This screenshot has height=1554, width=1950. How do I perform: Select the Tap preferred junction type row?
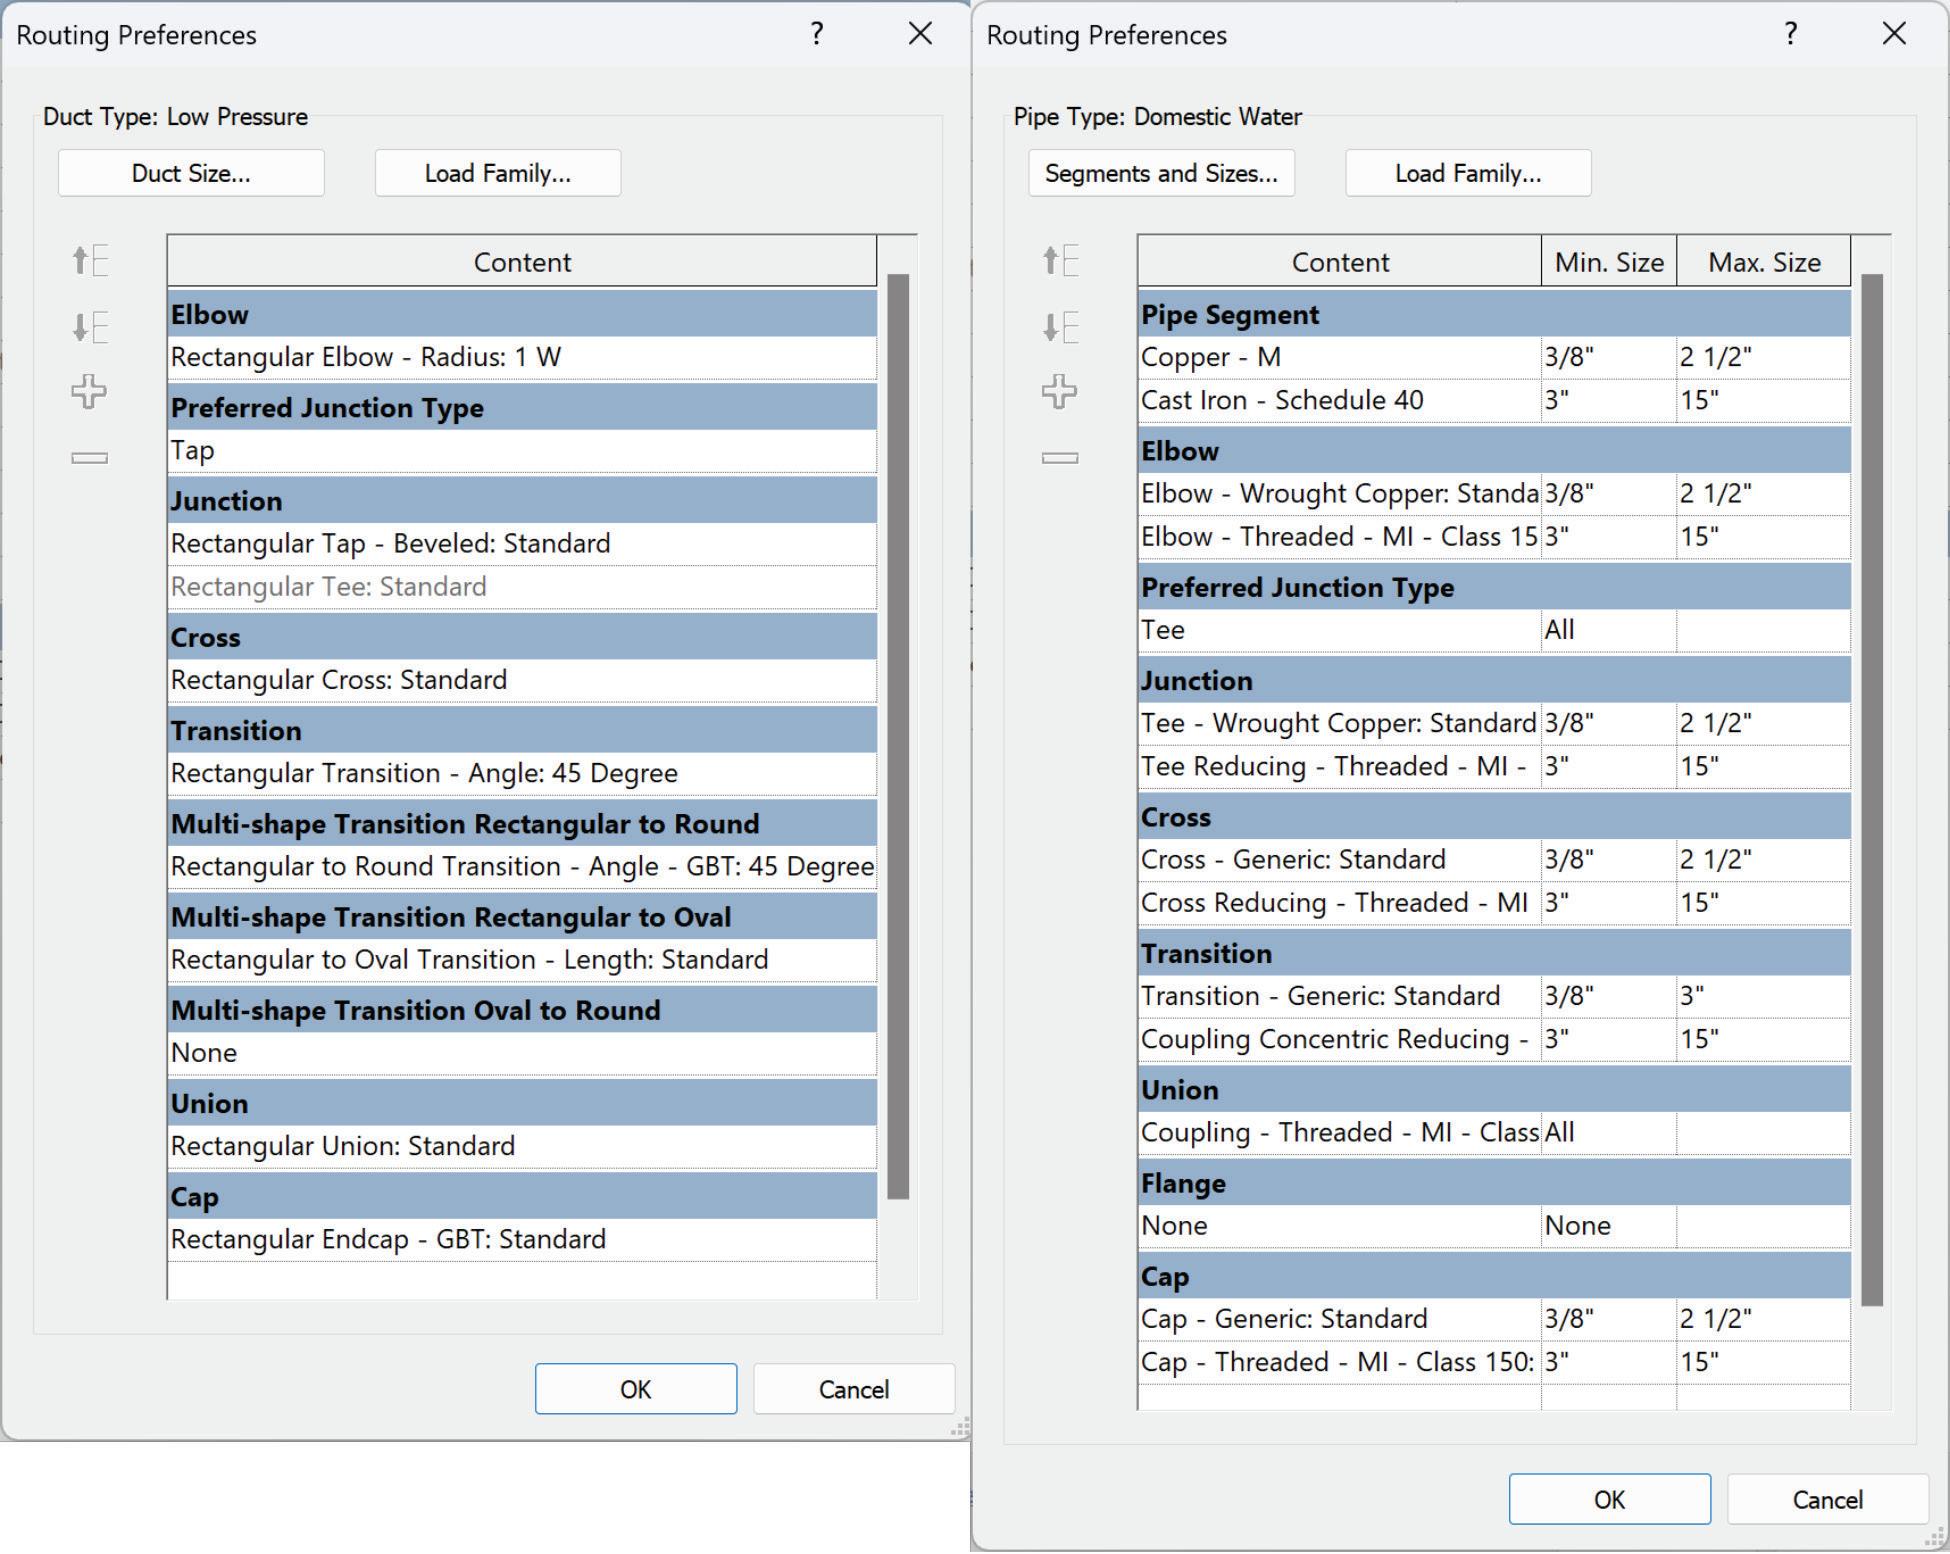coord(521,451)
